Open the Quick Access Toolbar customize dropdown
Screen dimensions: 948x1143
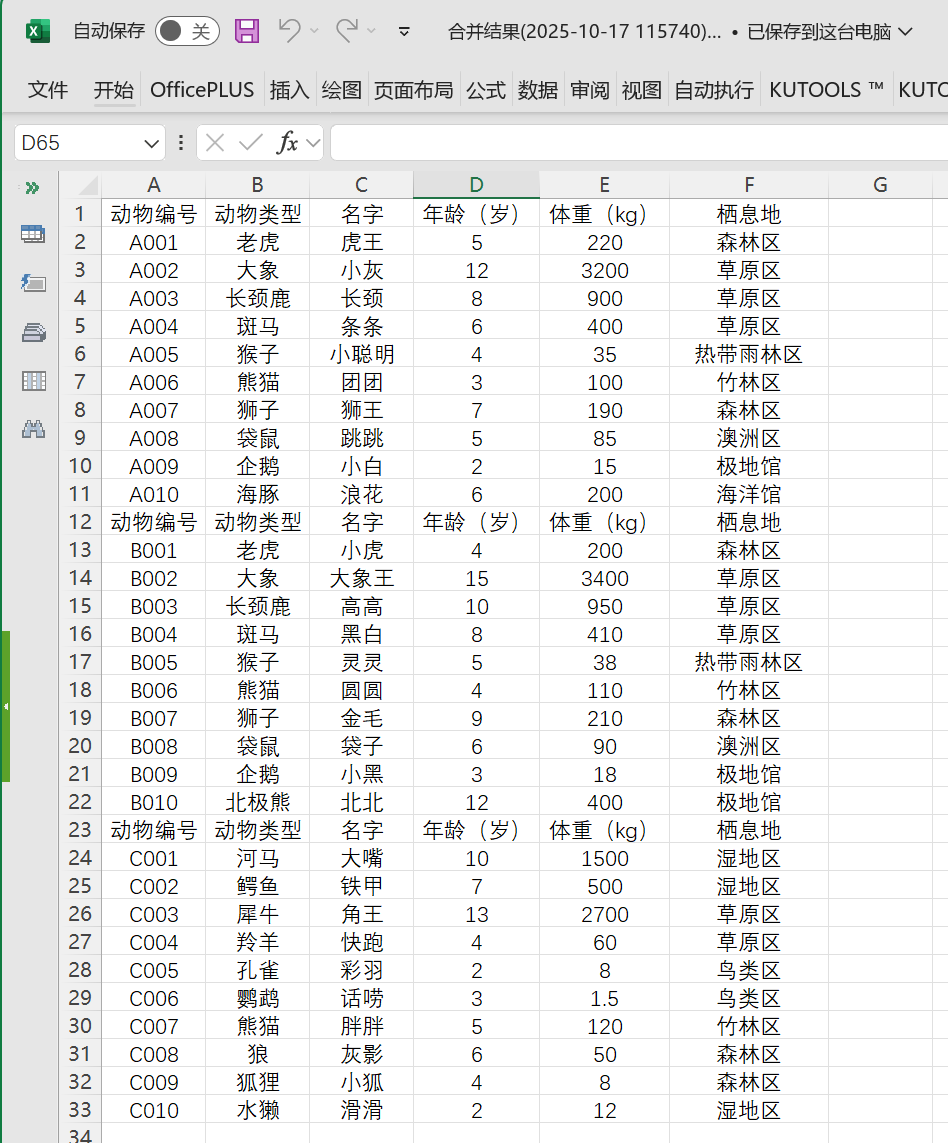403,31
